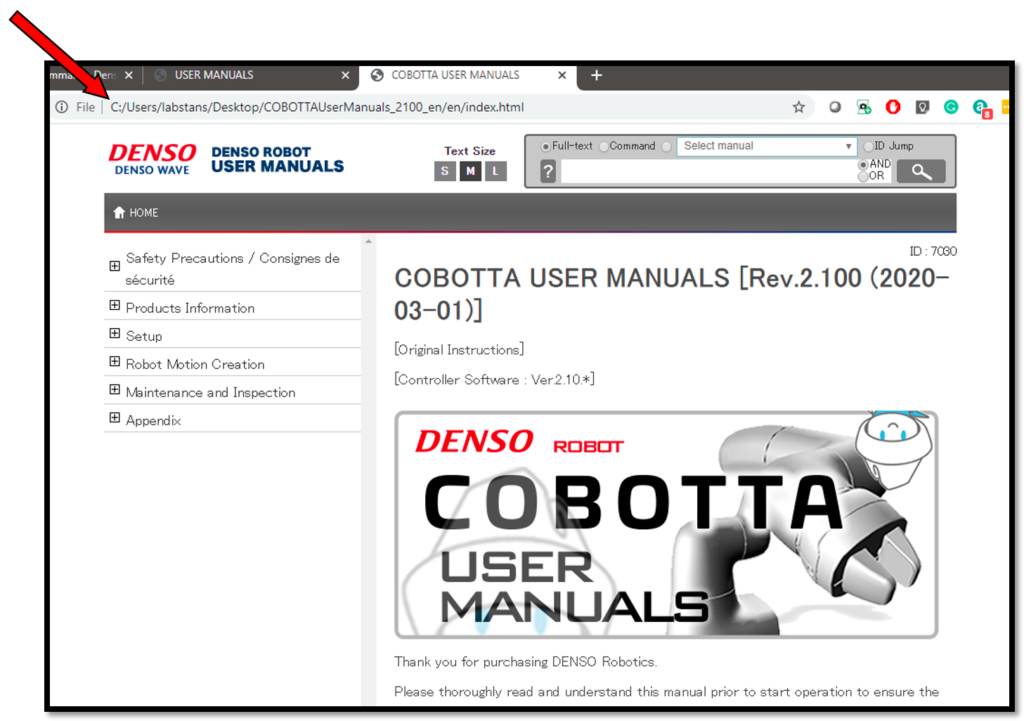Click the COBOTTA USER MANUALS Rev.2.100 heading

tap(672, 294)
